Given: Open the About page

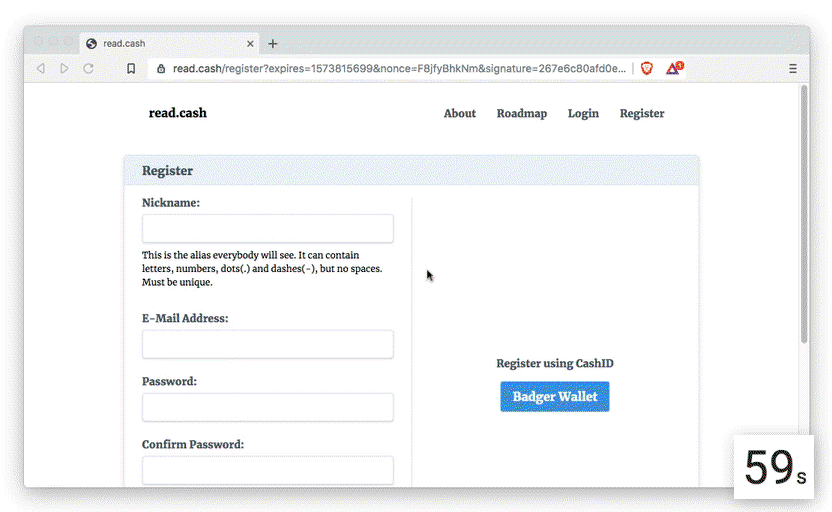Looking at the screenshot, I should tap(460, 114).
